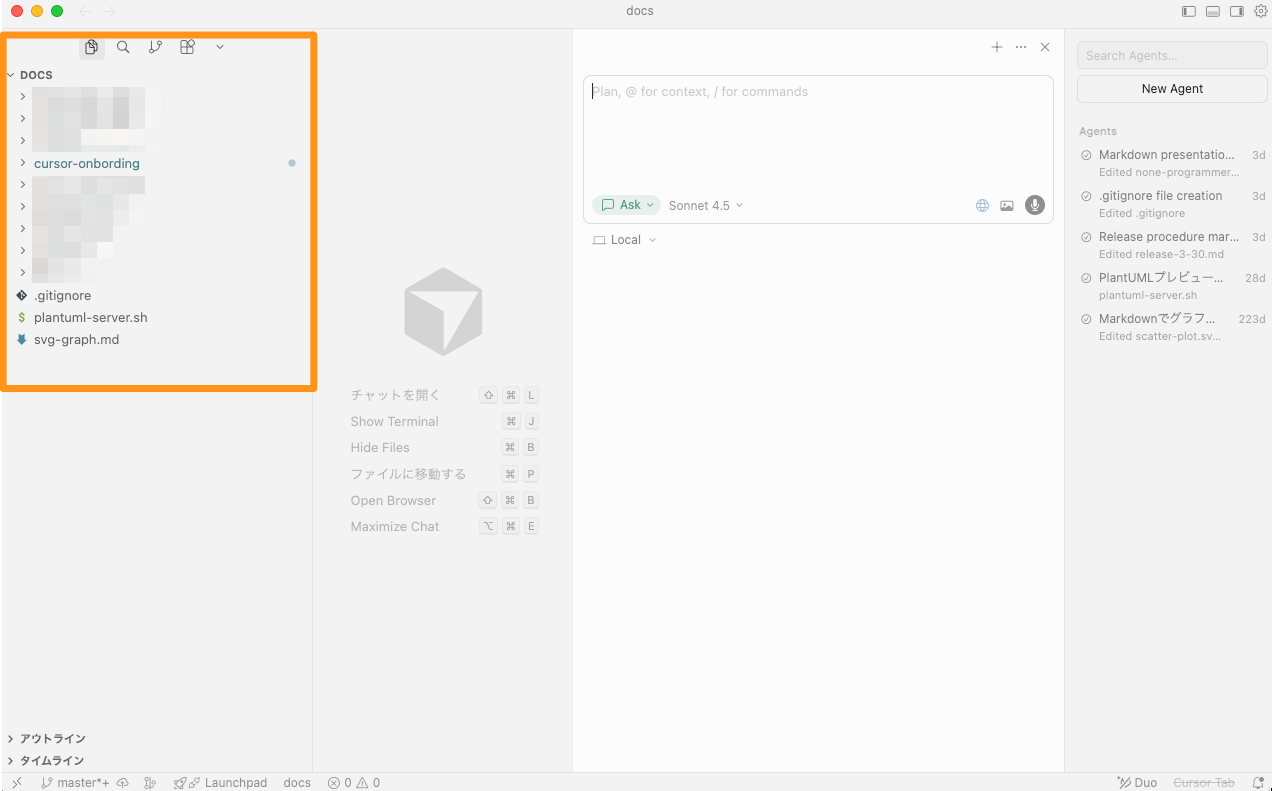Expand the cursor-onbording folder
The image size is (1272, 791).
pos(87,163)
